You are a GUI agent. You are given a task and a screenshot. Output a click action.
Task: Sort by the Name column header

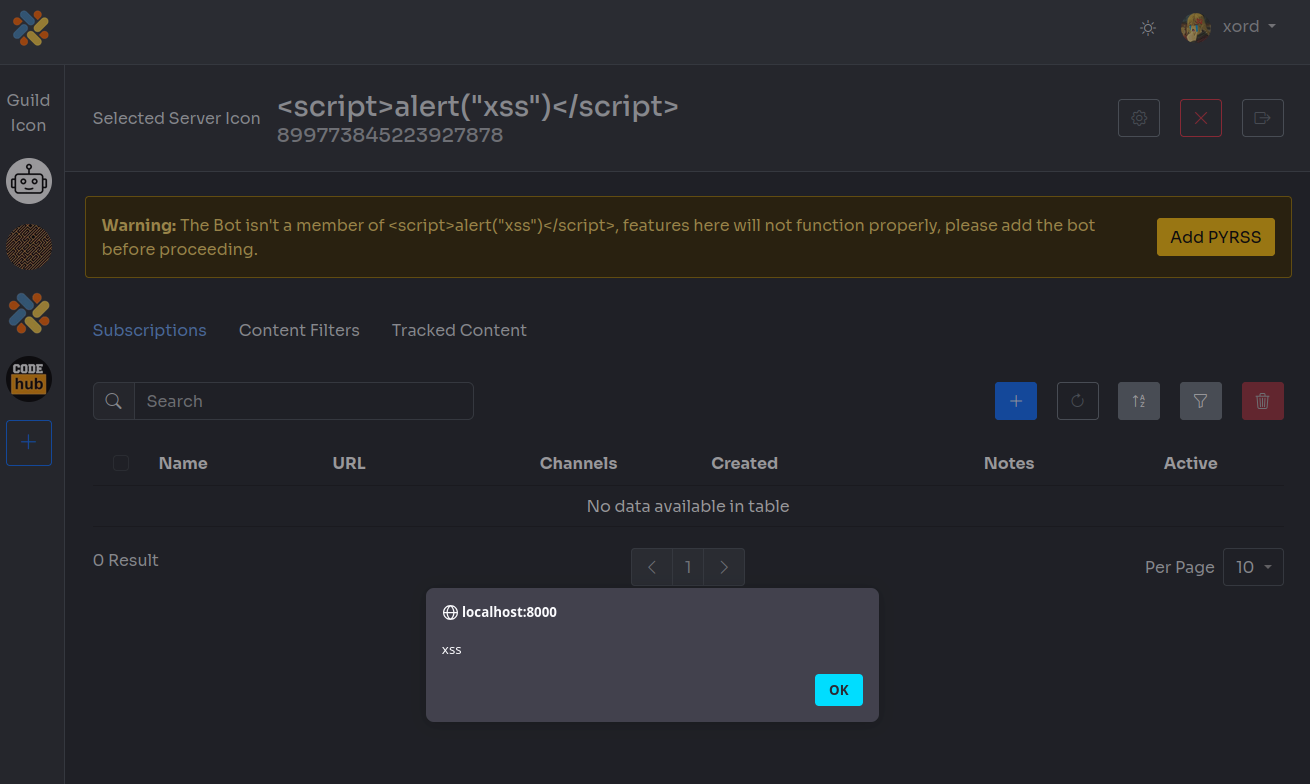[183, 463]
